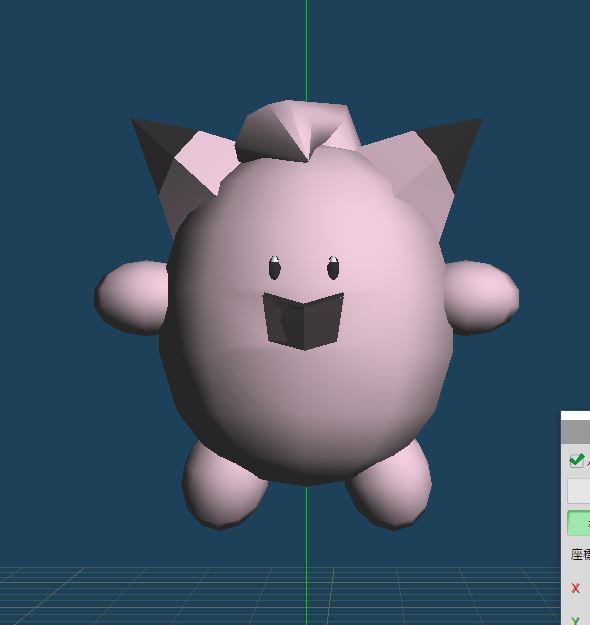Image resolution: width=590 pixels, height=625 pixels.
Task: Toggle the green checked checkbox in the panel
Action: click(577, 460)
